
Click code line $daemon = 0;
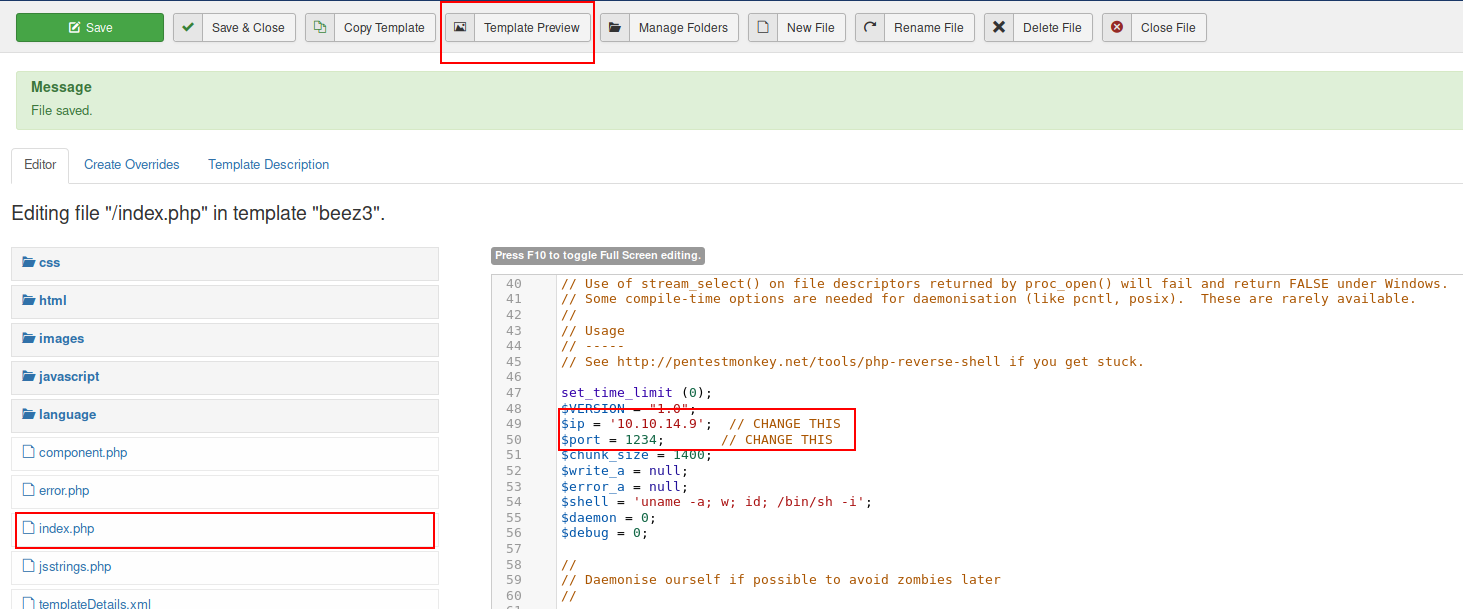click(608, 517)
